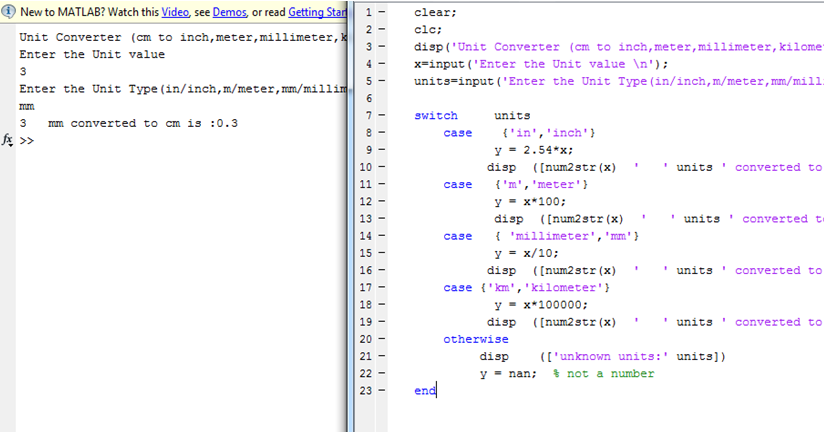This screenshot has width=824, height=433.
Task: Open the Video link in the banner
Action: [x=175, y=12]
